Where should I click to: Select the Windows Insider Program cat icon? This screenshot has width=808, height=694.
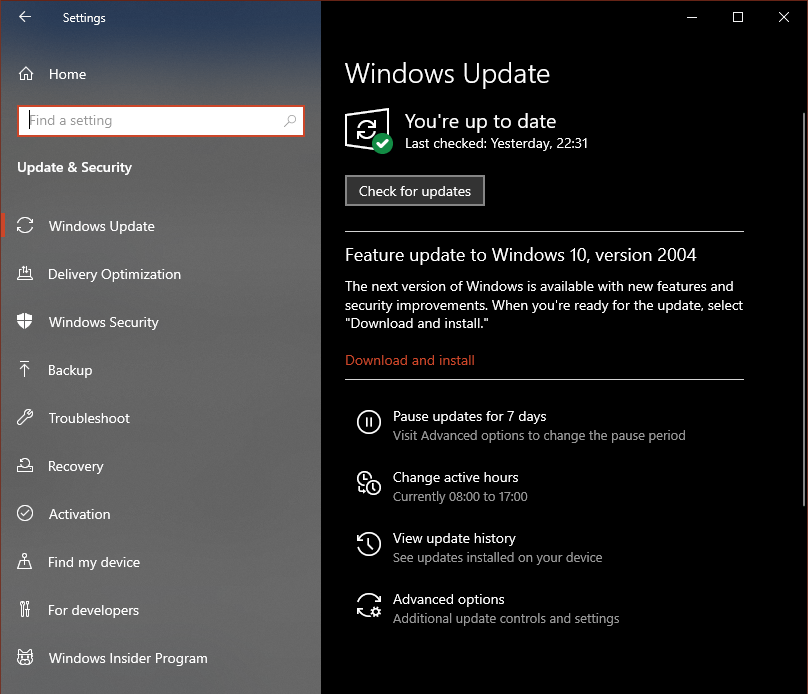pyautogui.click(x=25, y=657)
